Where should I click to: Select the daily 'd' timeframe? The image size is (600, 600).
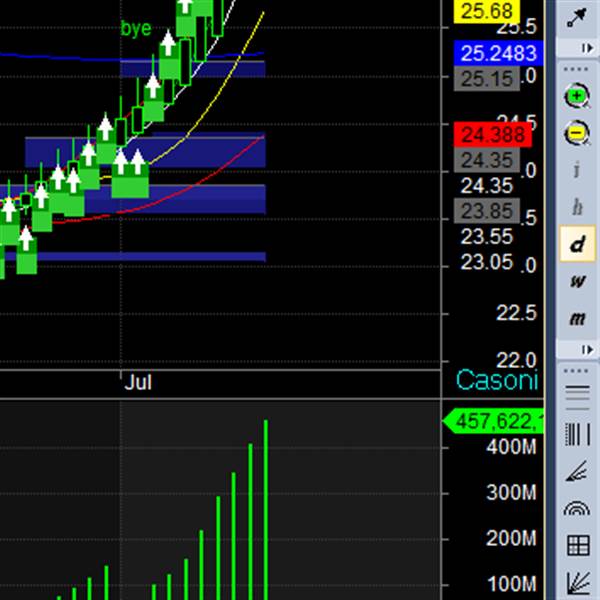(577, 244)
